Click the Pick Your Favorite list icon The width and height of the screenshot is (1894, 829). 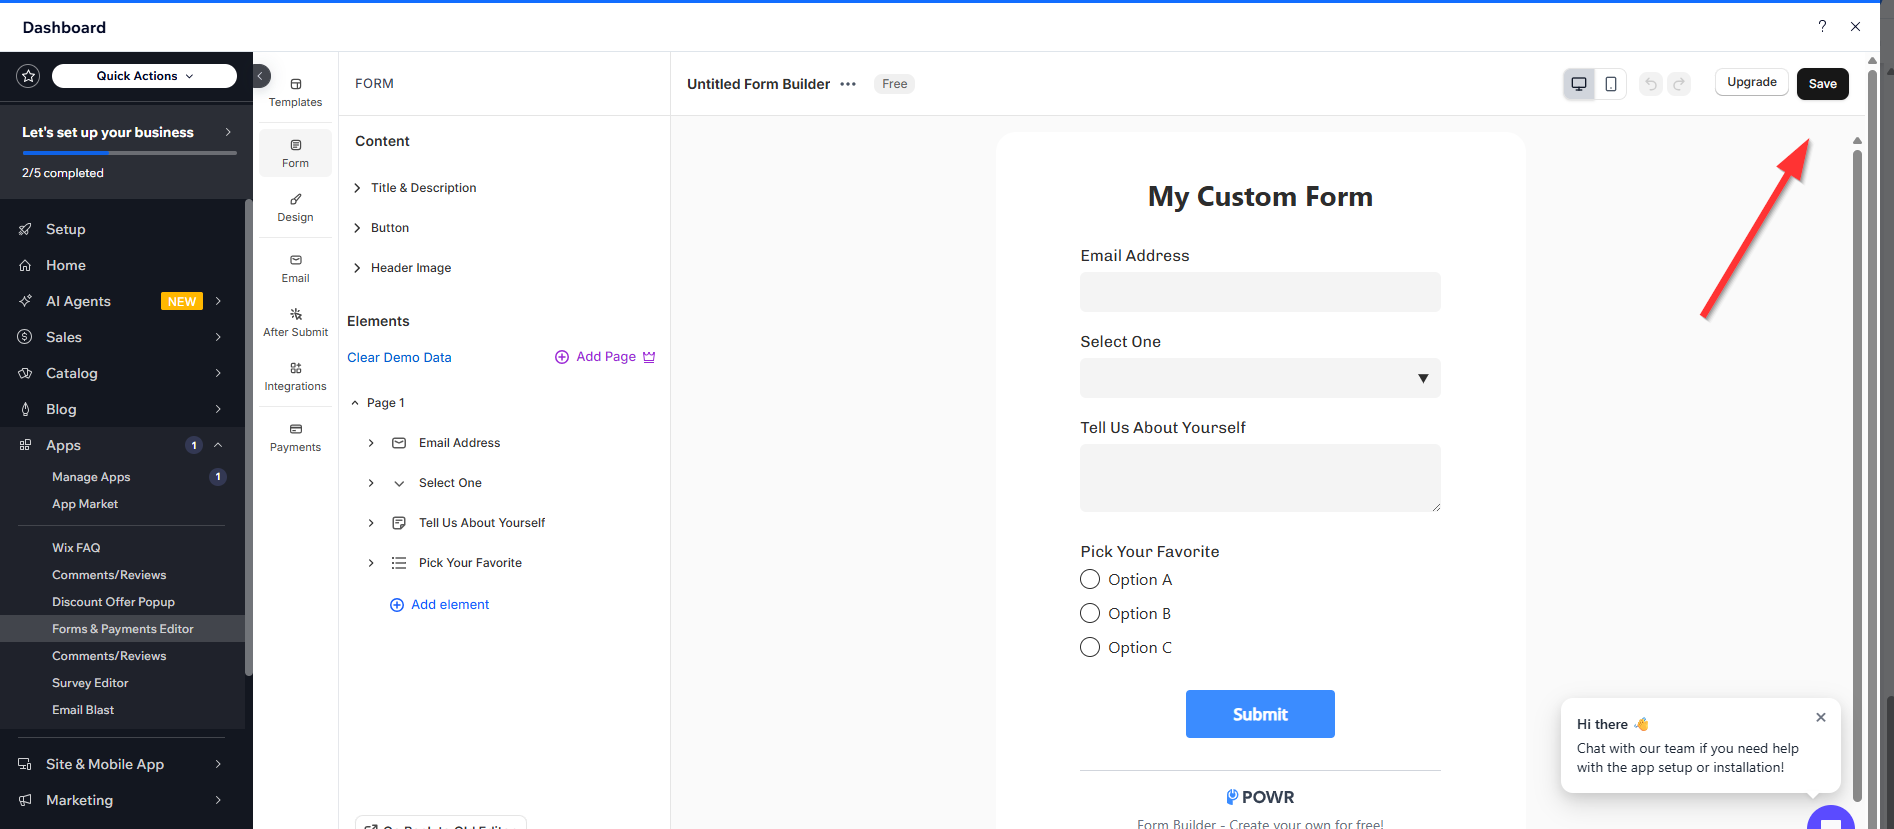[x=399, y=563]
